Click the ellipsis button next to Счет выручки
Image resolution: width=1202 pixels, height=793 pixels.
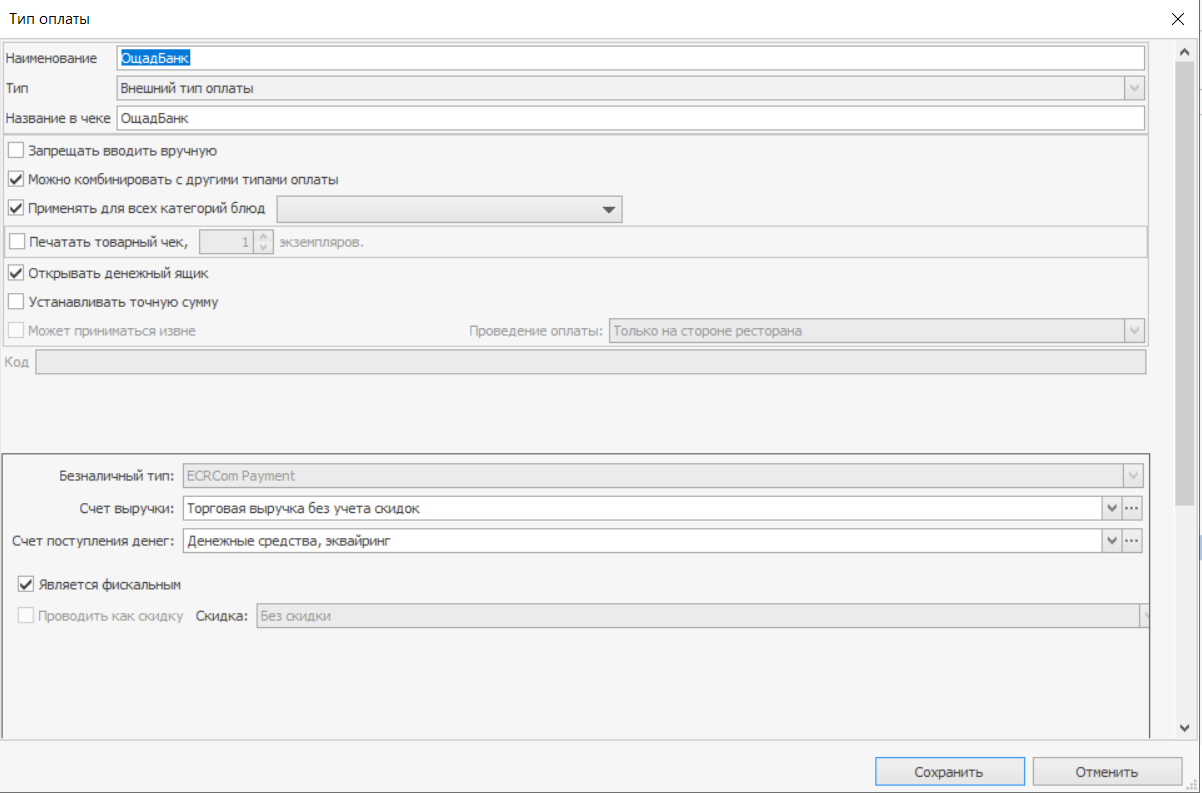pyautogui.click(x=1132, y=508)
